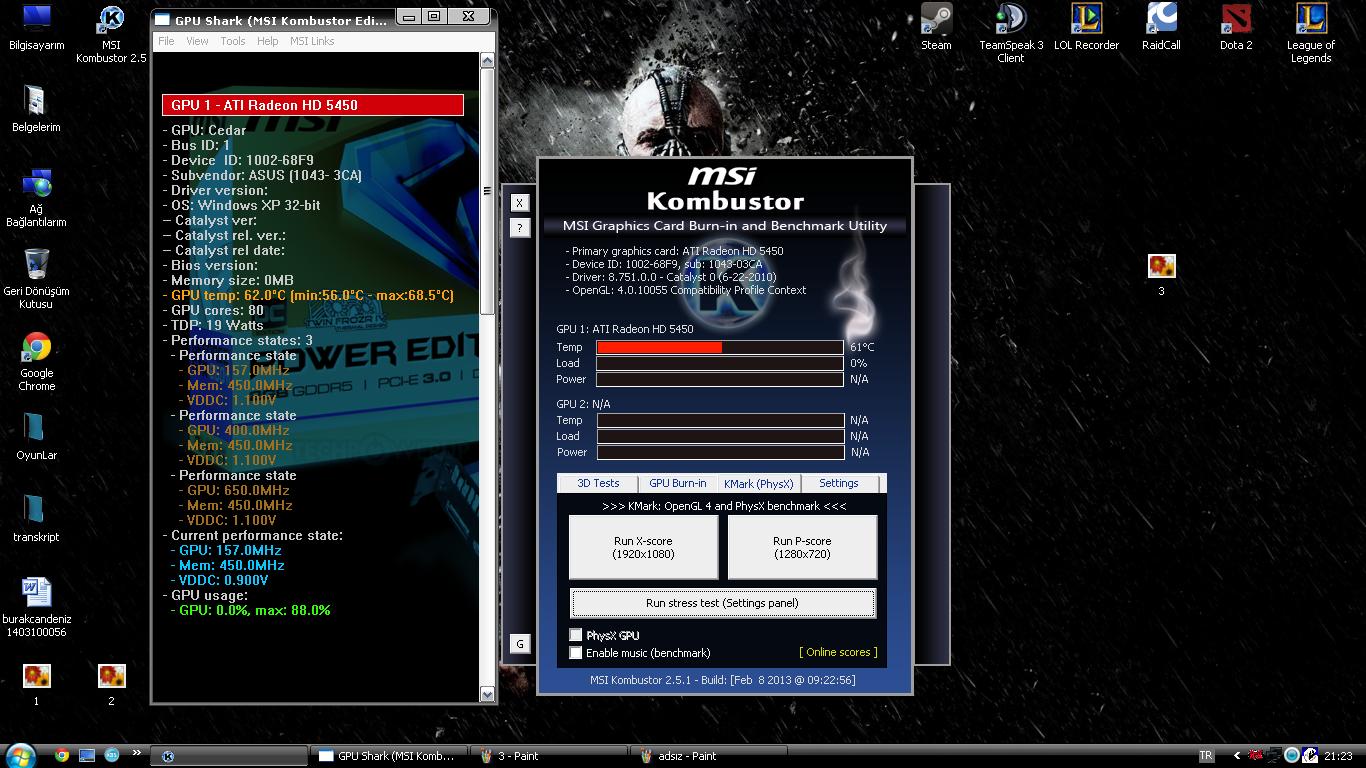Viewport: 1366px width, 768px height.
Task: Click the taskbar clock showing 21:23
Action: point(1338,756)
